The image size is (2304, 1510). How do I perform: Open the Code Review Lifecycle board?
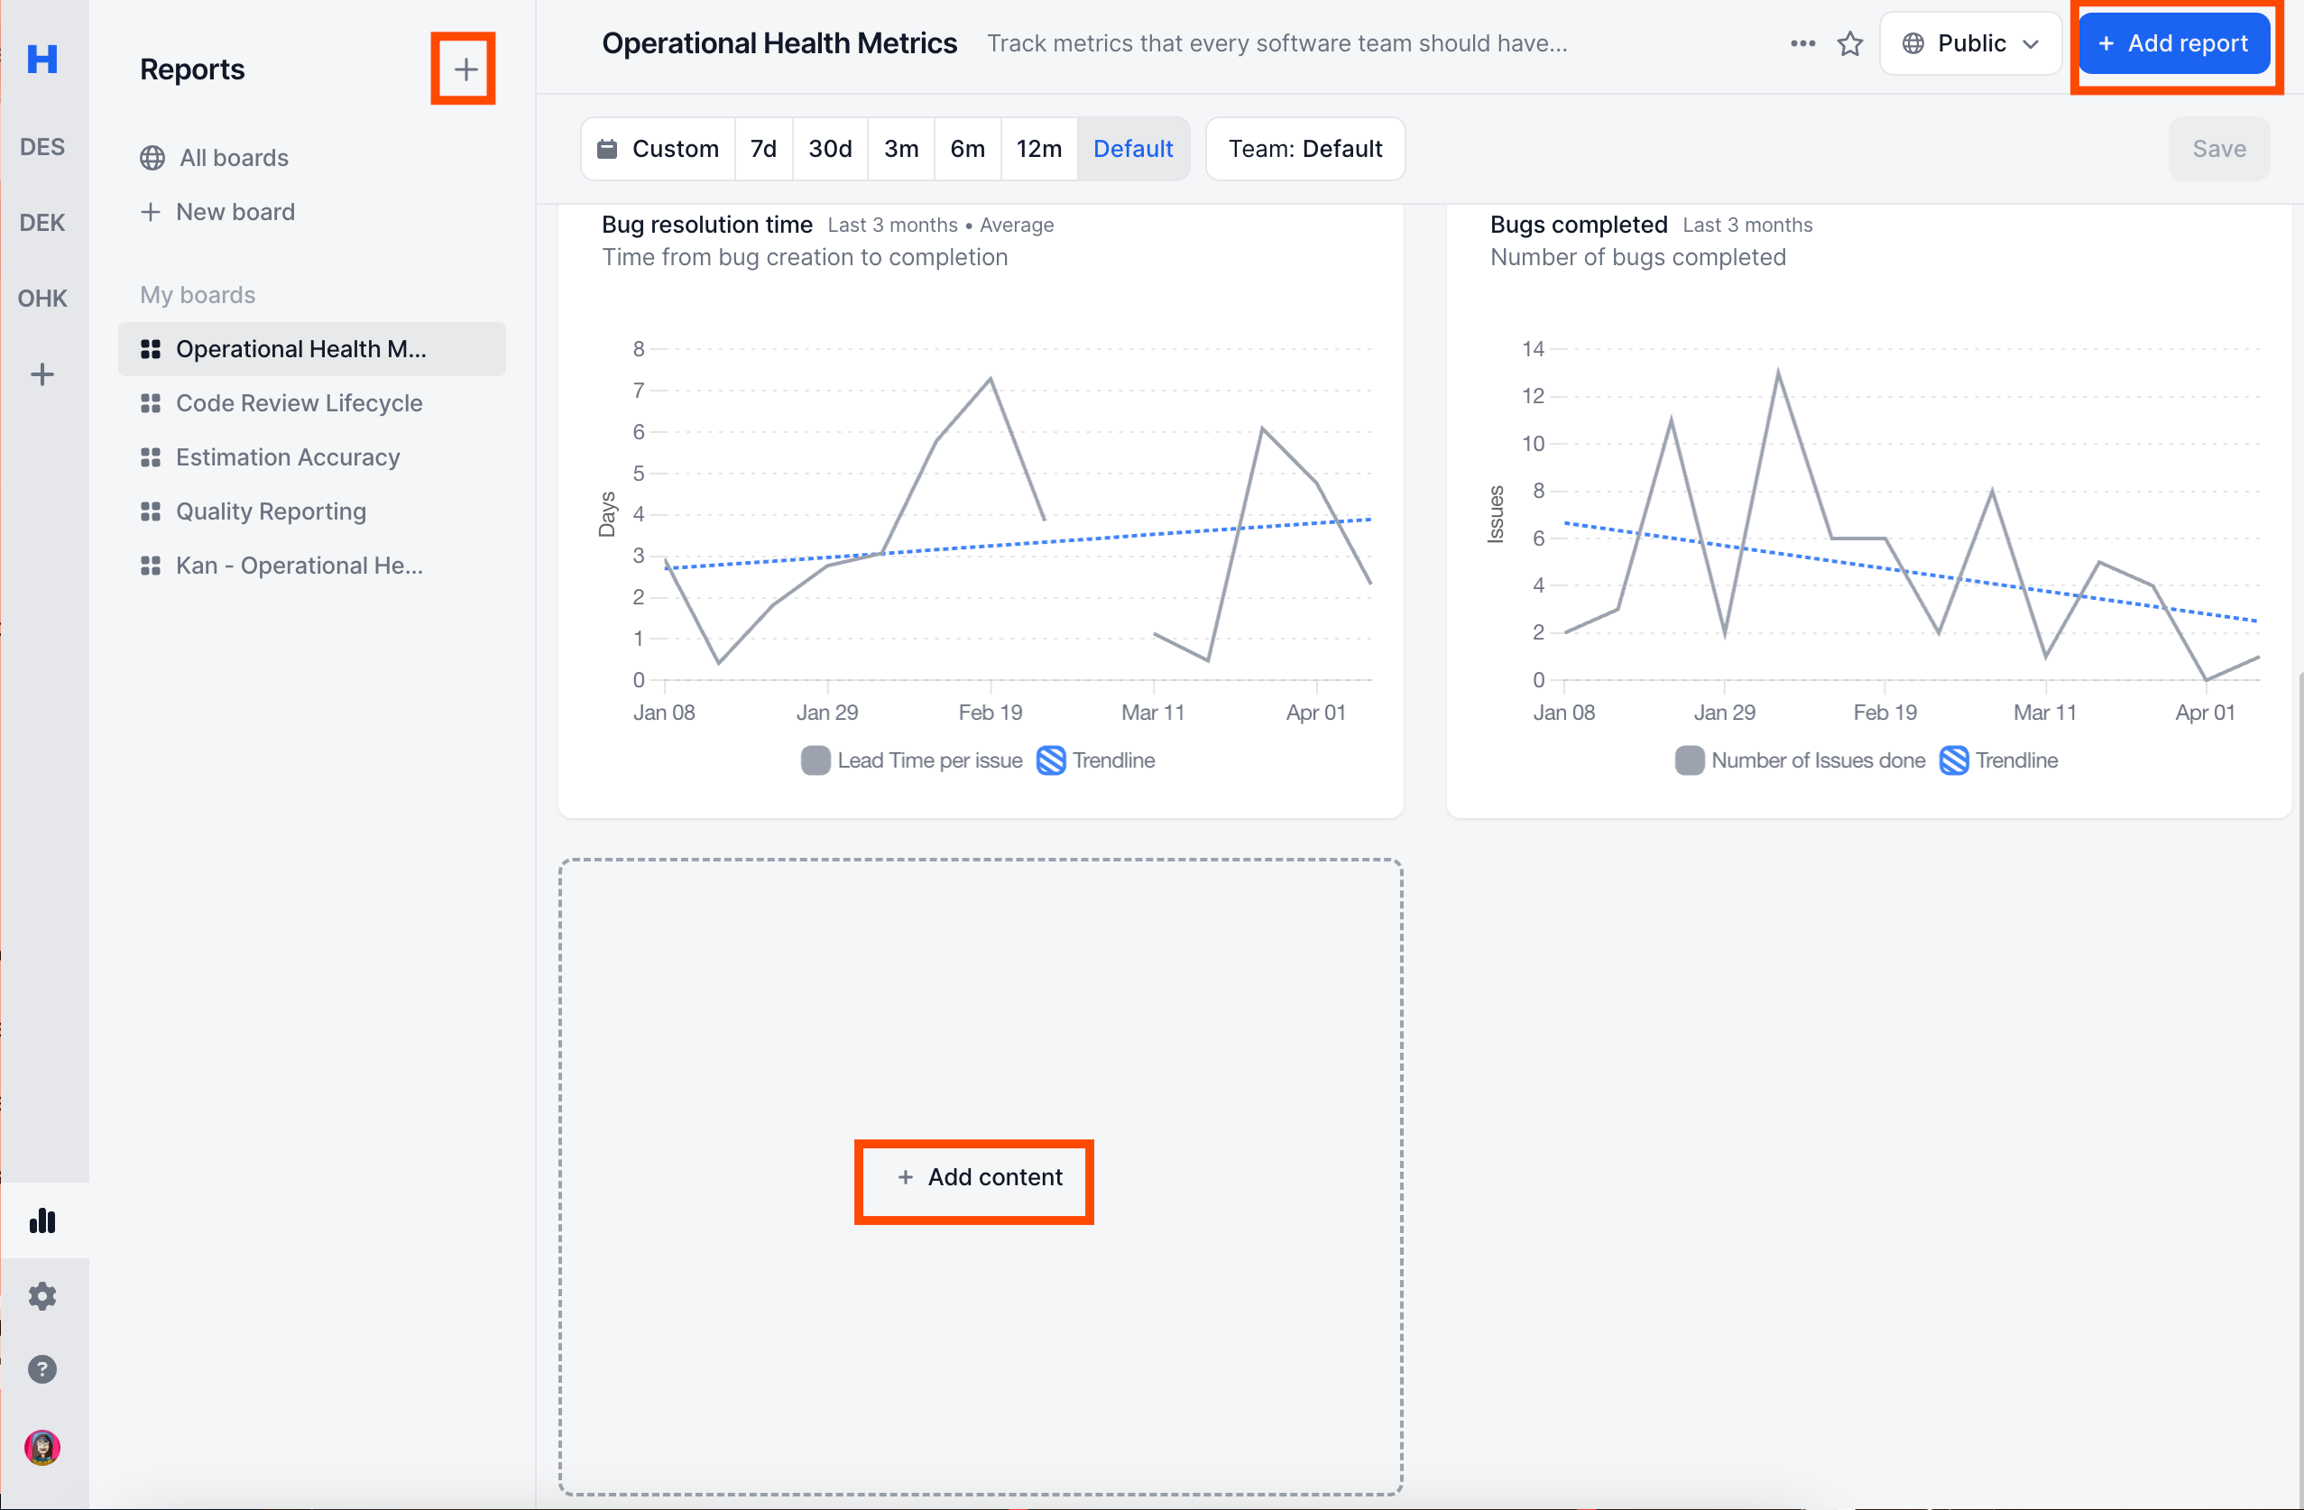[299, 403]
